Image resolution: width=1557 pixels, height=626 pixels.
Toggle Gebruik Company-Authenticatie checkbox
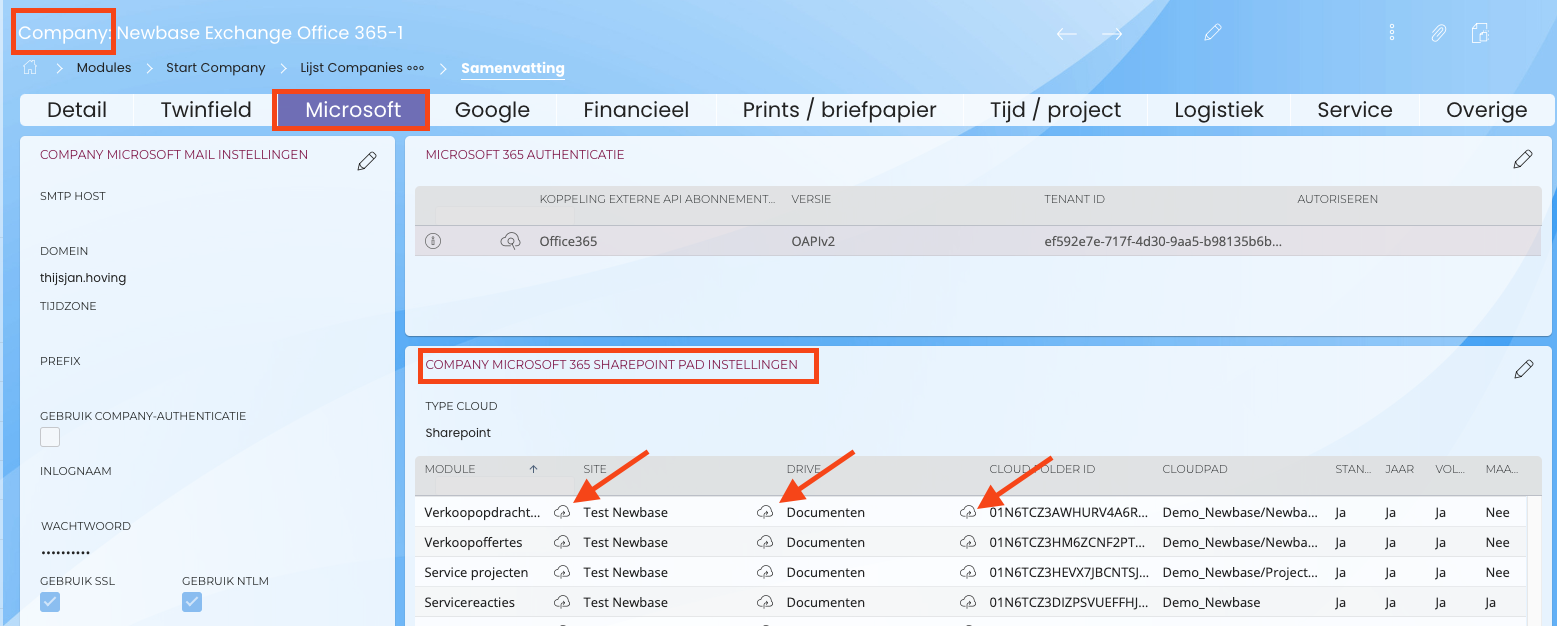(50, 437)
